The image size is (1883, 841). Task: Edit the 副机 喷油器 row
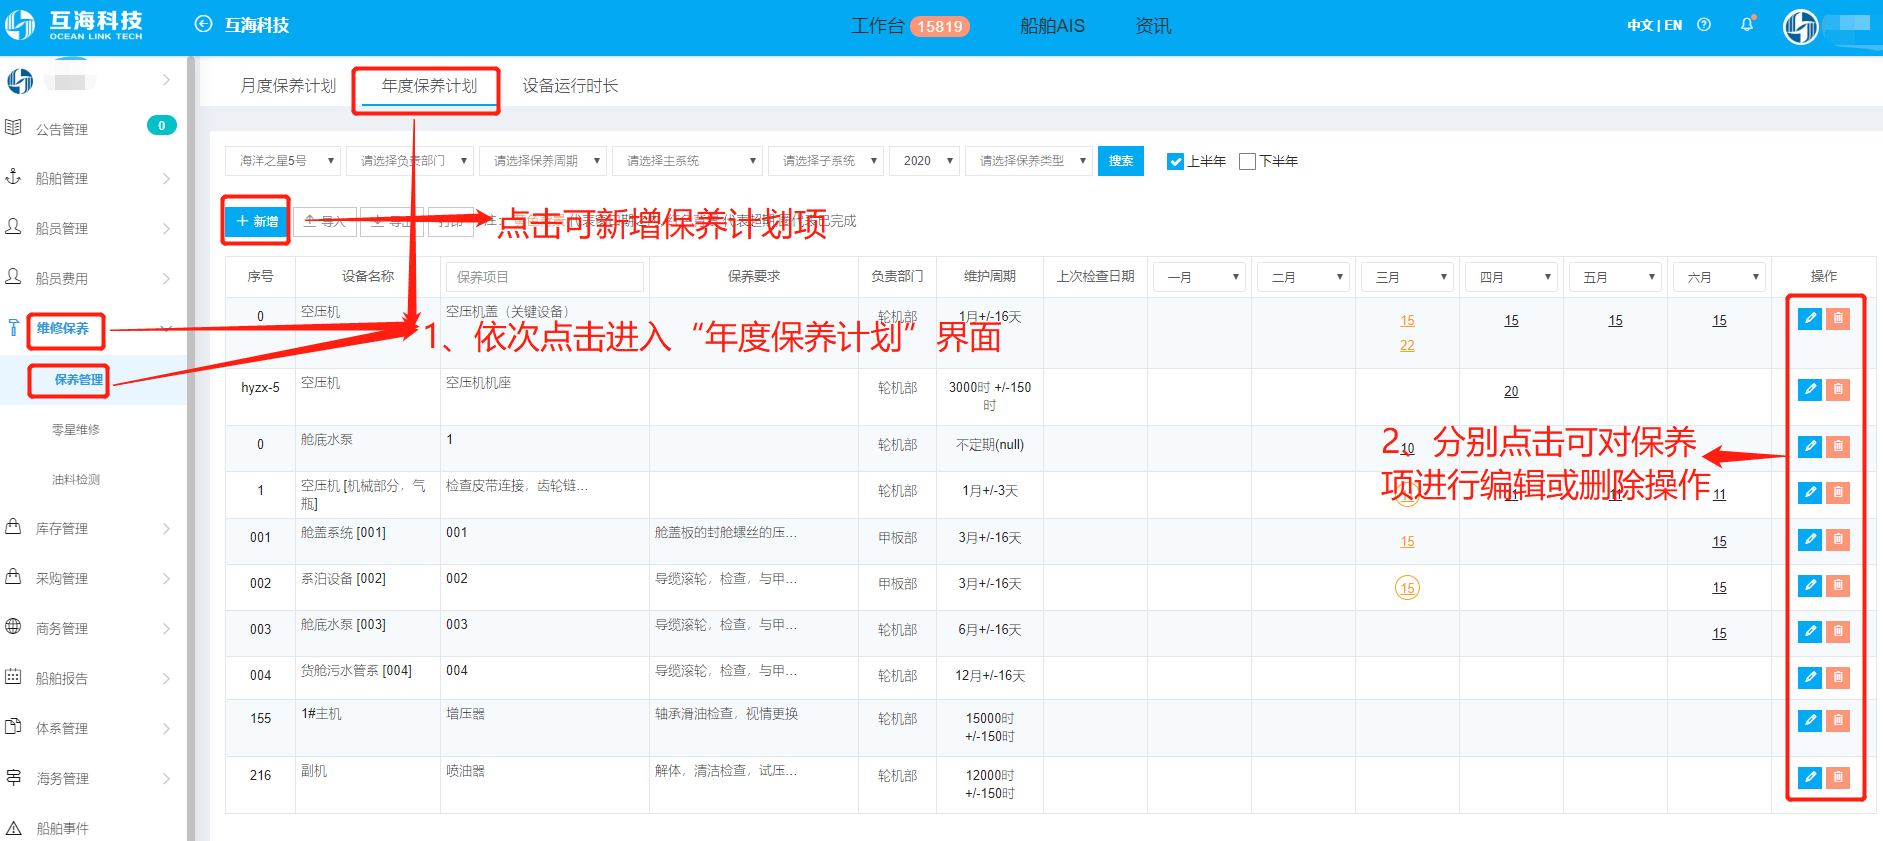(1810, 777)
